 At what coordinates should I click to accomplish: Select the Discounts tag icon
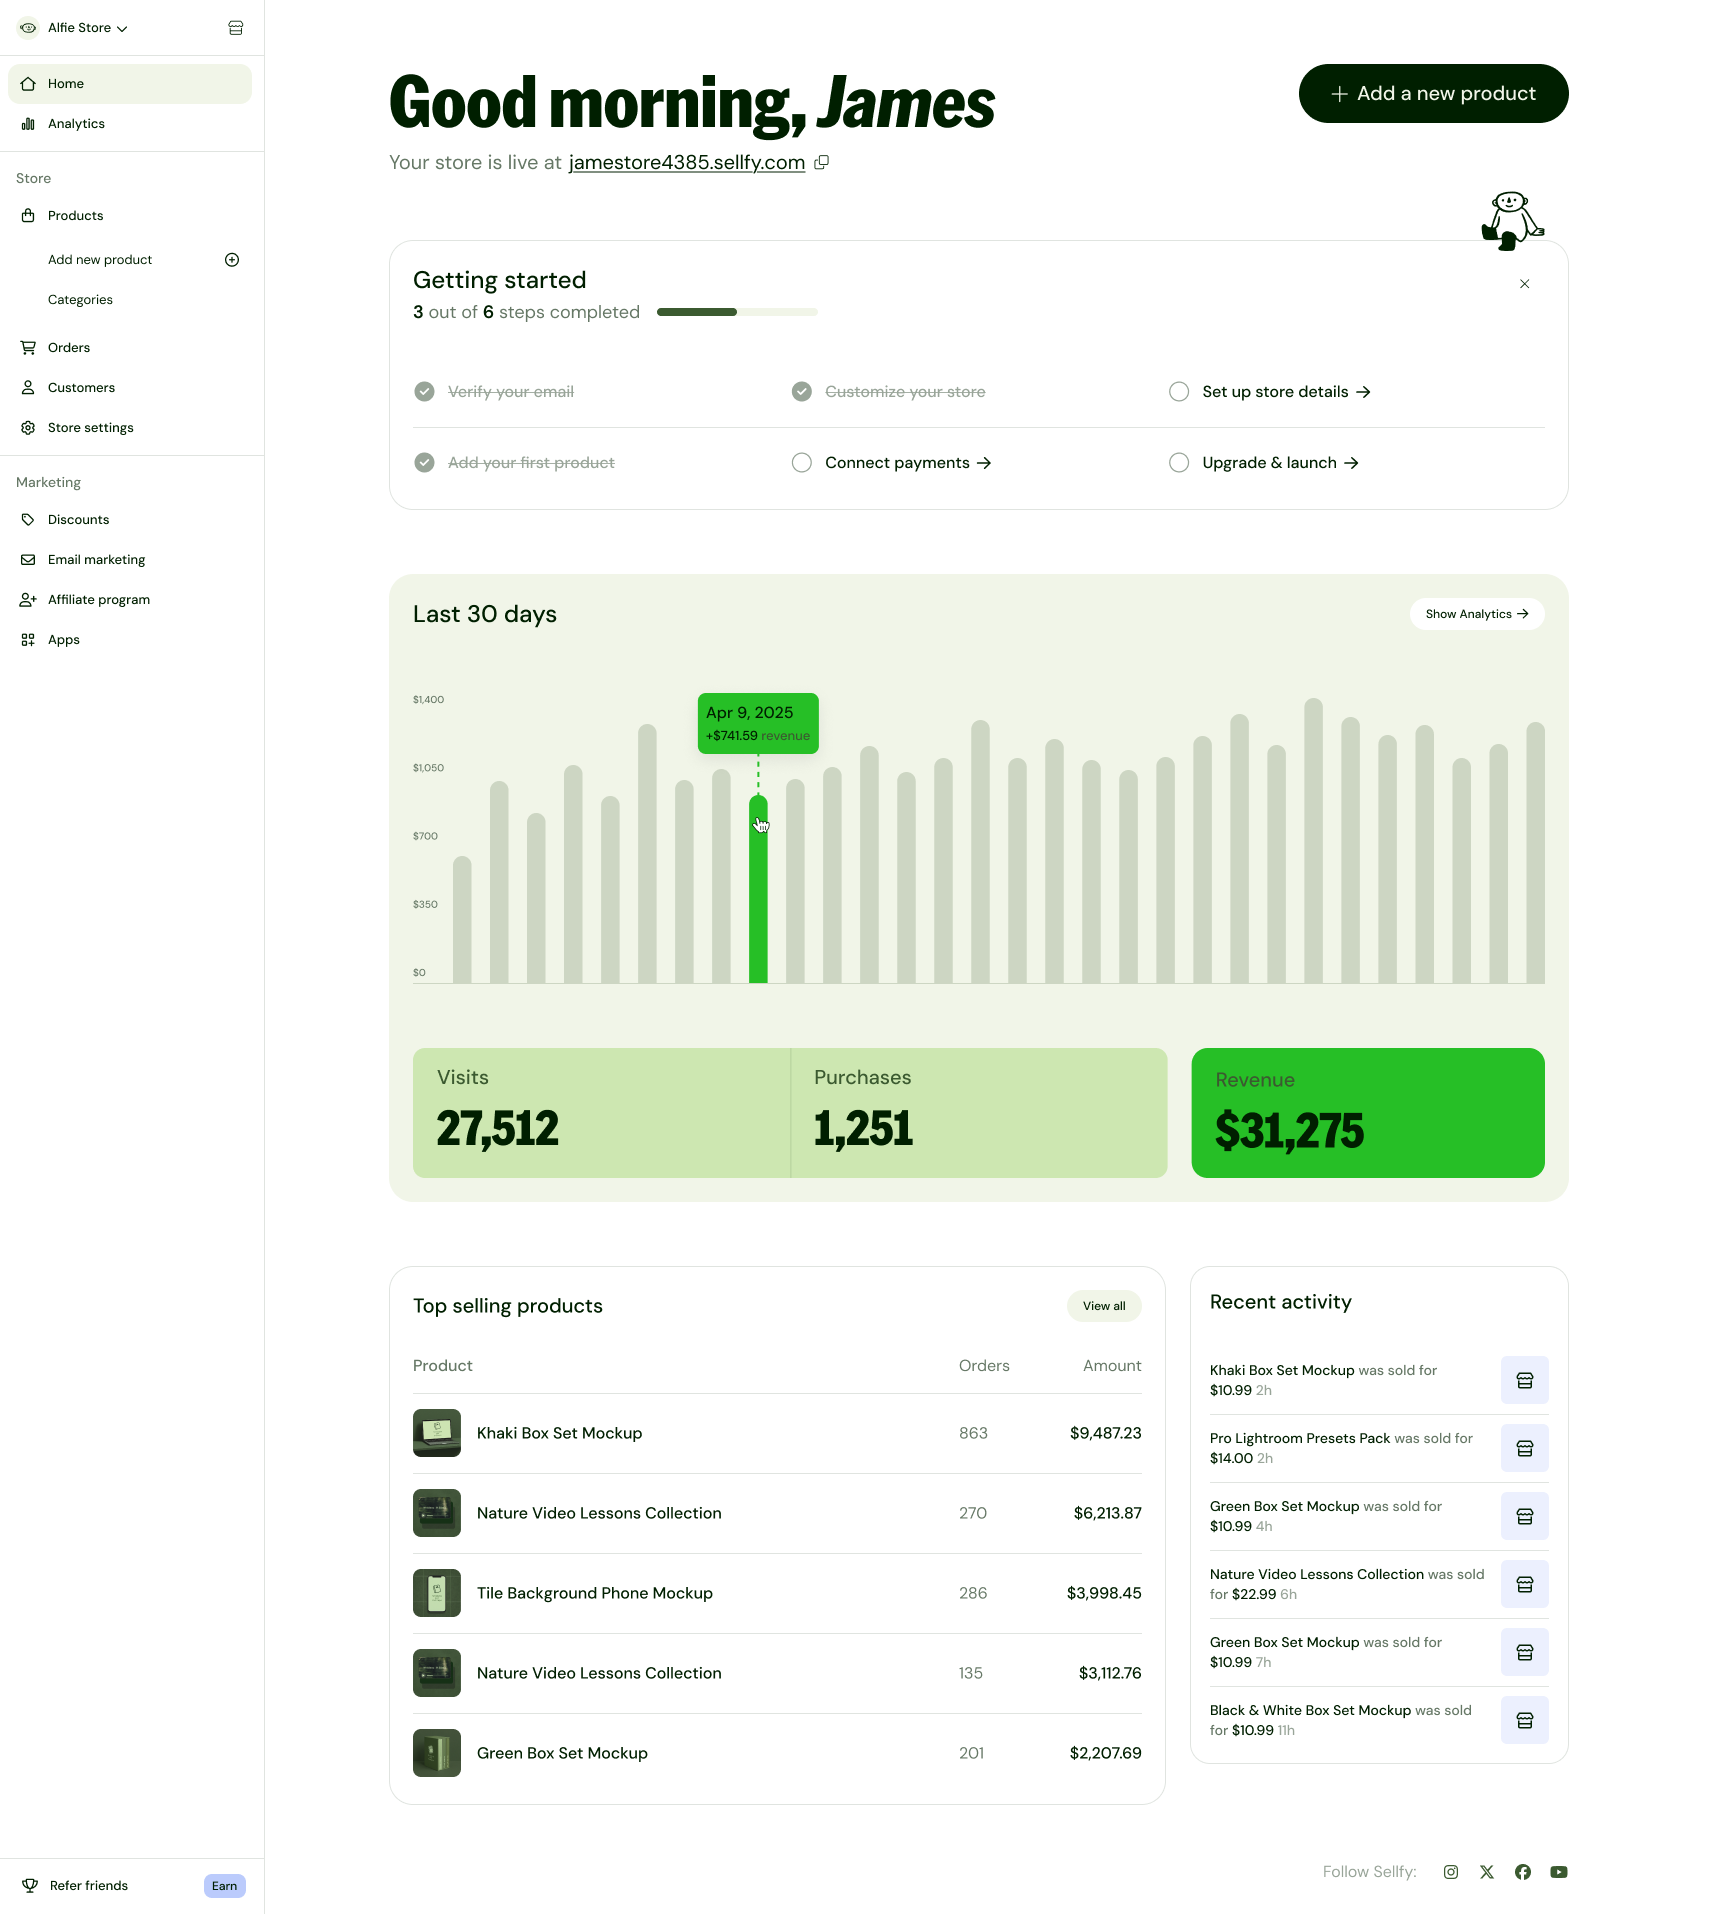pyautogui.click(x=28, y=519)
